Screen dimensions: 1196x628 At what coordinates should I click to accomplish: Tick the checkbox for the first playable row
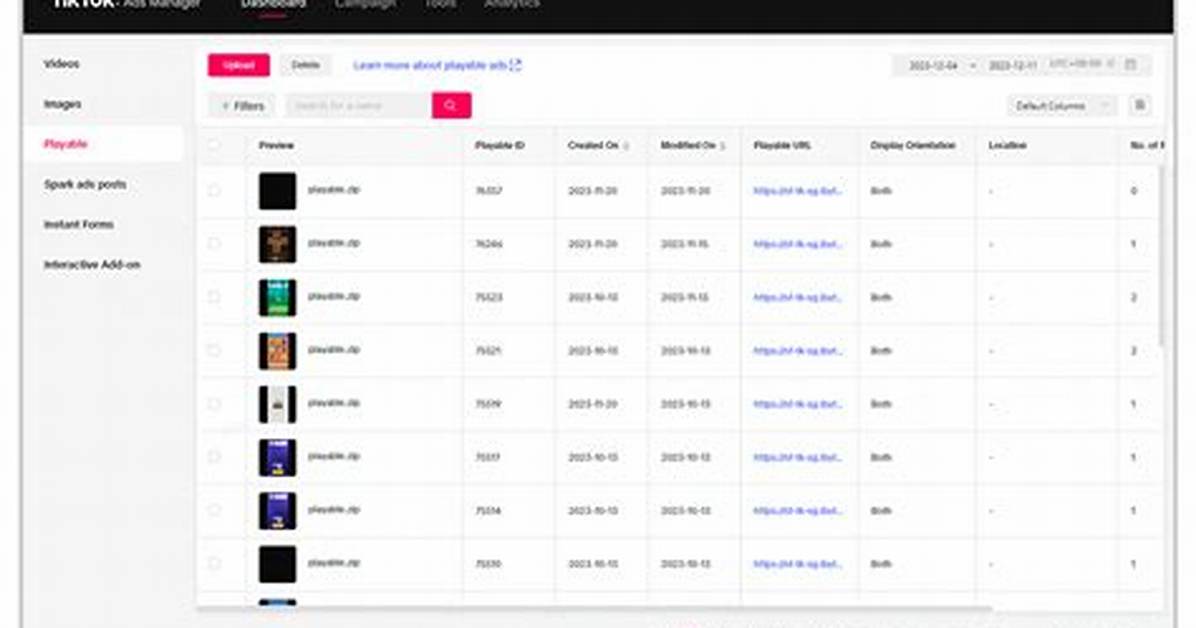214,191
